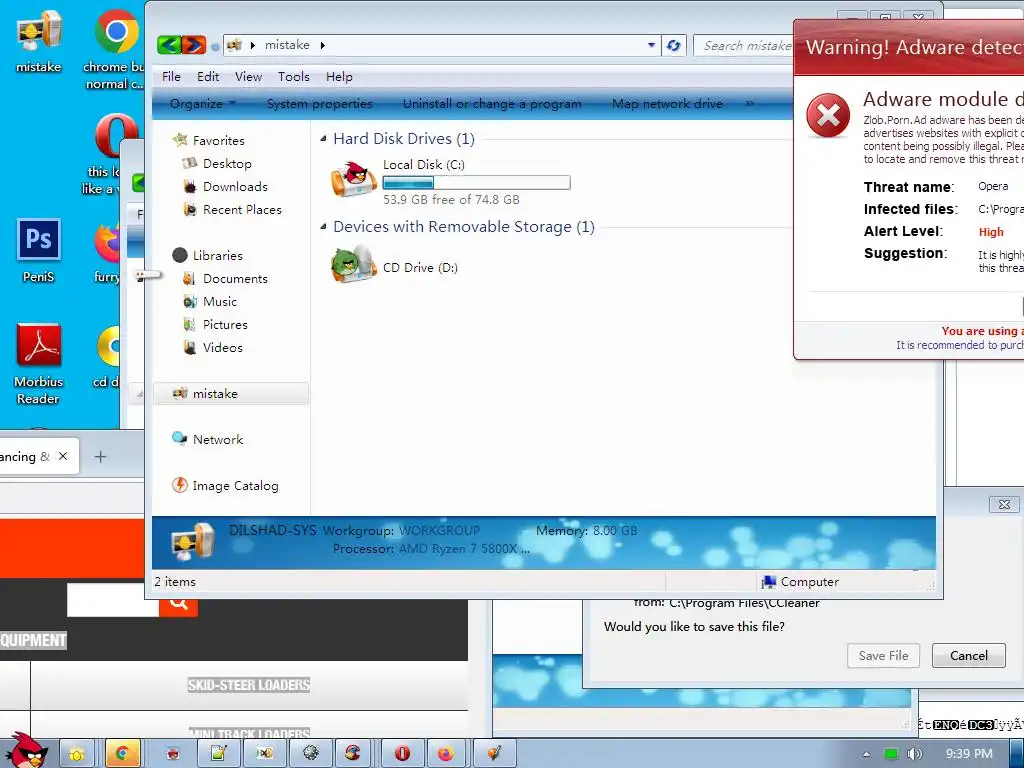1024x768 pixels.
Task: Close the dialog behind Explorer with X
Action: click(1004, 504)
